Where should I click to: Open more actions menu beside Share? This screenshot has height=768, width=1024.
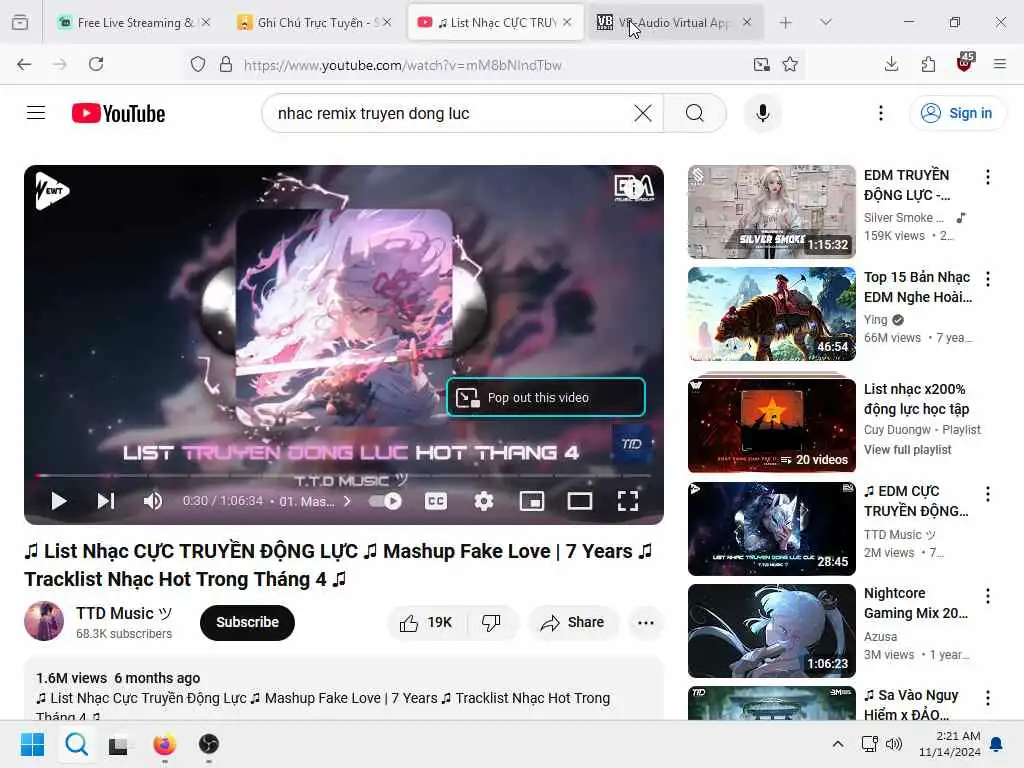coord(645,622)
